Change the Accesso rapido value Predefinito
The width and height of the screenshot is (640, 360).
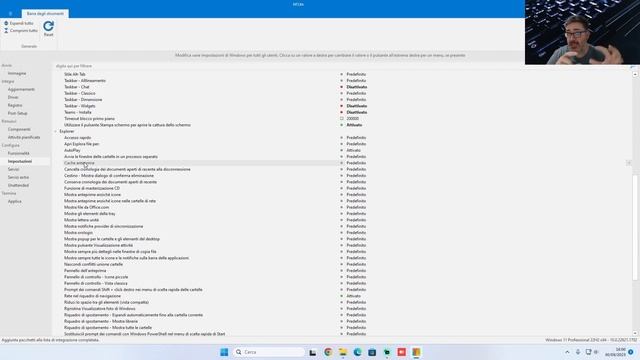(x=356, y=138)
